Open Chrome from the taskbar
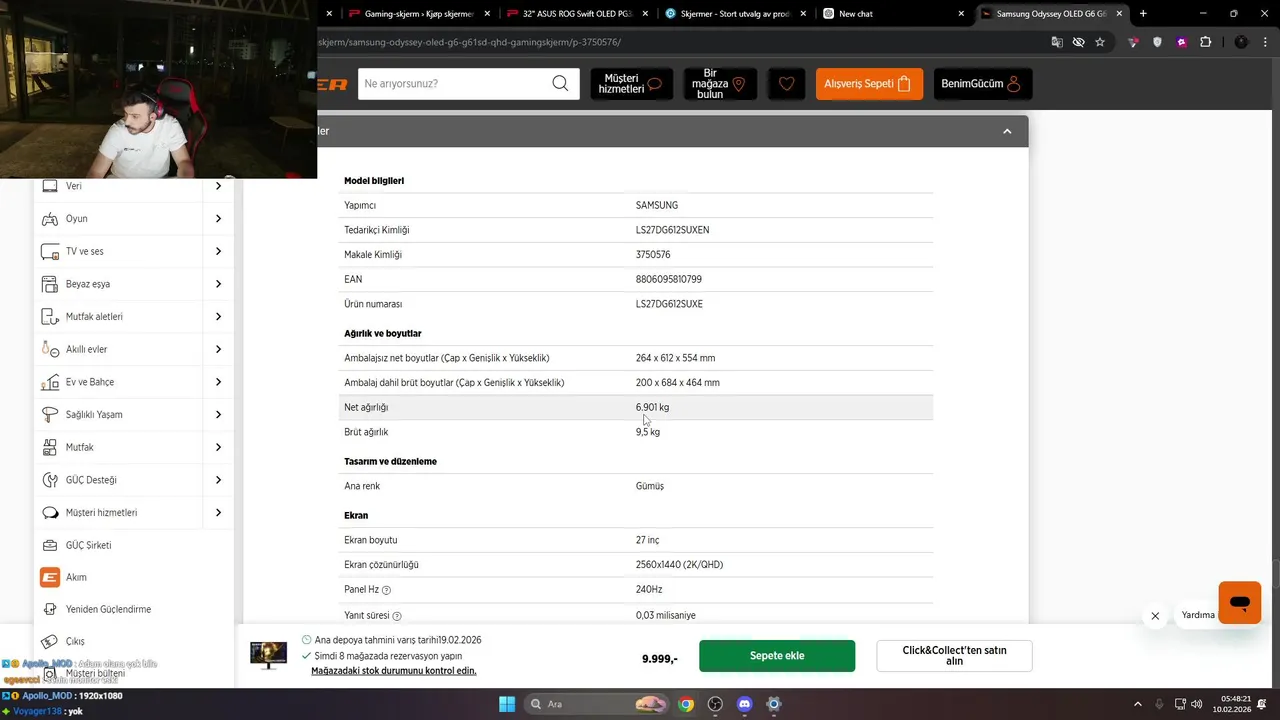1280x720 pixels. (x=686, y=704)
